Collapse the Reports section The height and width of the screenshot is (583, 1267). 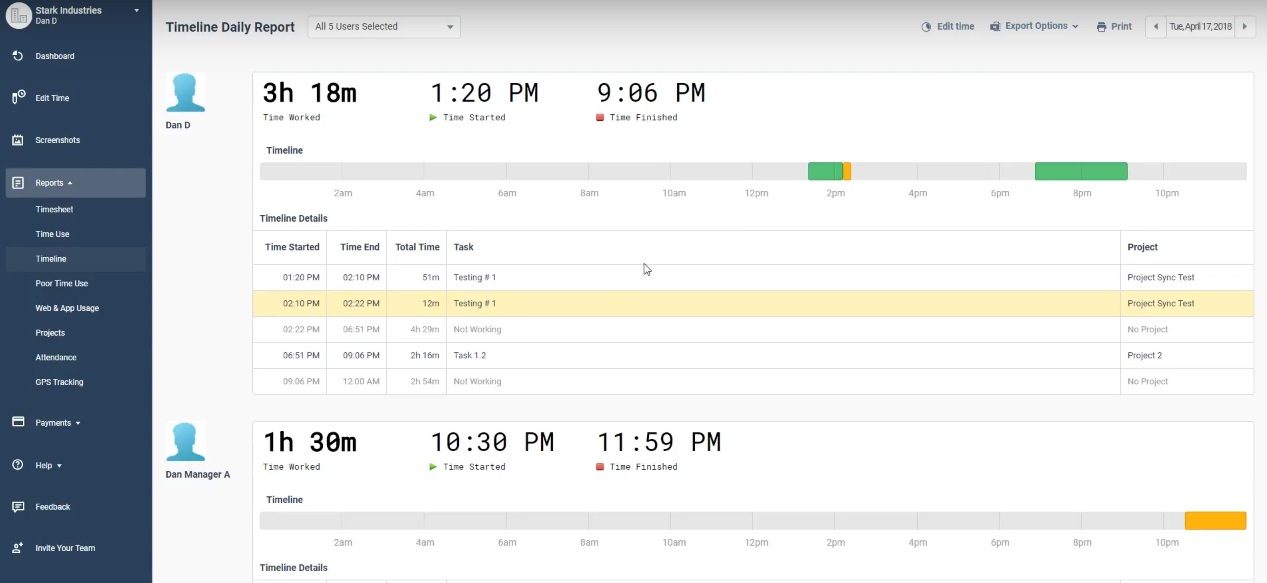pyautogui.click(x=70, y=182)
